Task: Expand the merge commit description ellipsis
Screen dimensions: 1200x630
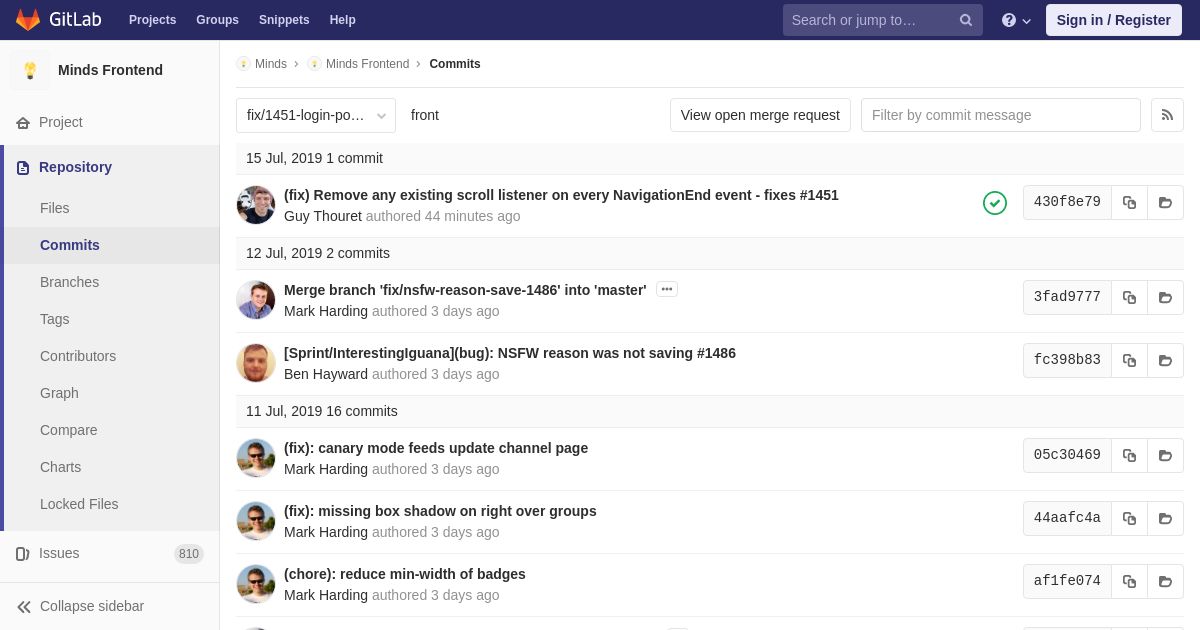Action: 667,289
